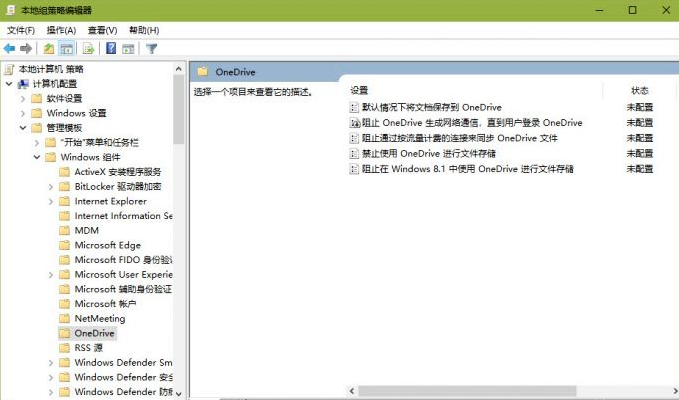Open the 查看(V) menu
This screenshot has height=400, width=679.
102,30
